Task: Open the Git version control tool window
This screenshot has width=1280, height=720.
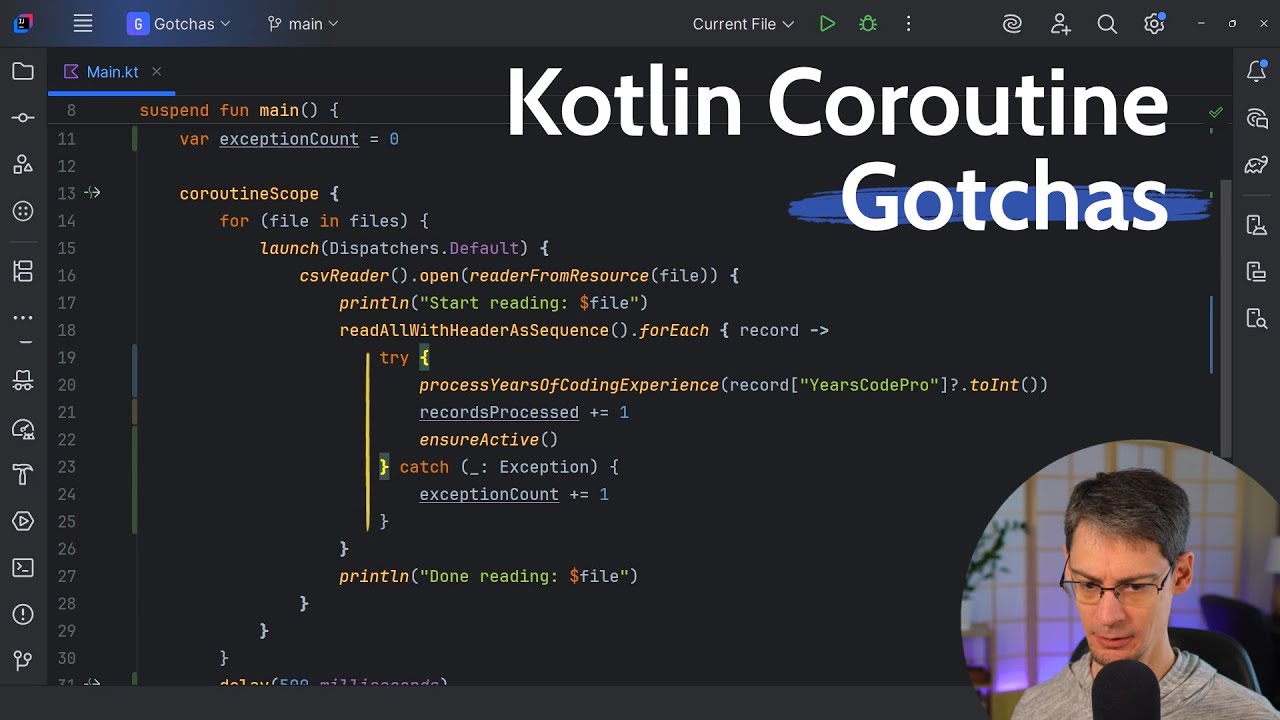Action: (x=22, y=661)
